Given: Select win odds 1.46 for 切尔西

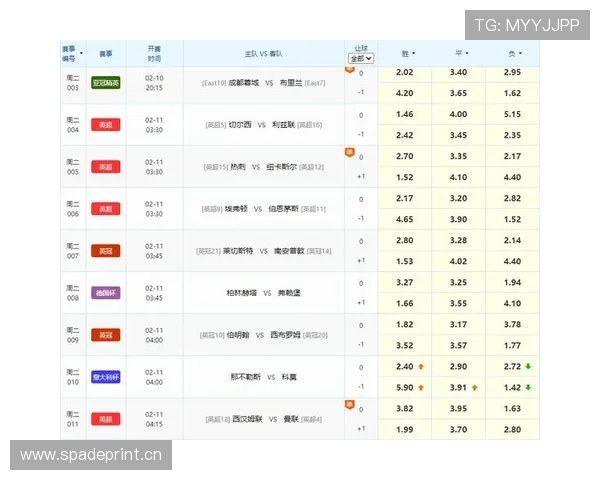Looking at the screenshot, I should 404,114.
